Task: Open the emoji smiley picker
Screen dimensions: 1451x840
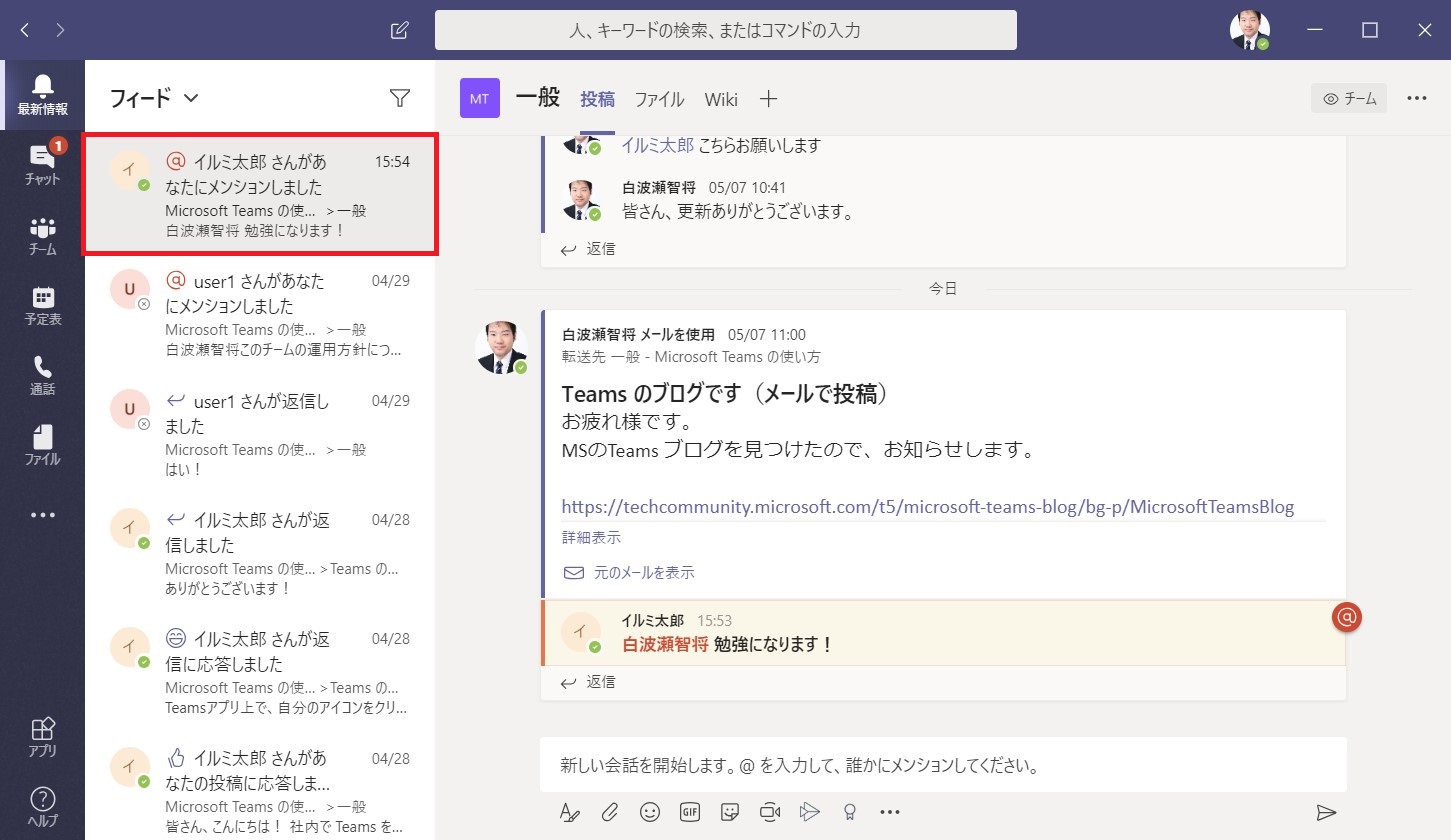Action: click(x=650, y=812)
